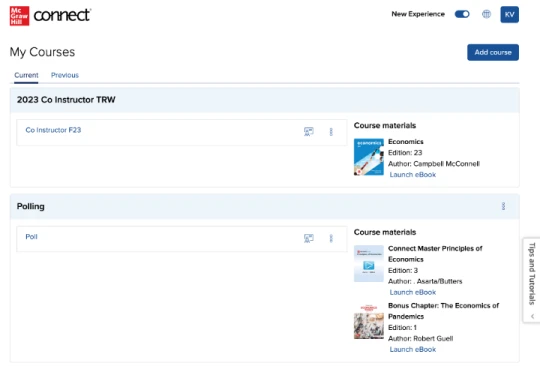Click the Edition: 23 text

405,152
